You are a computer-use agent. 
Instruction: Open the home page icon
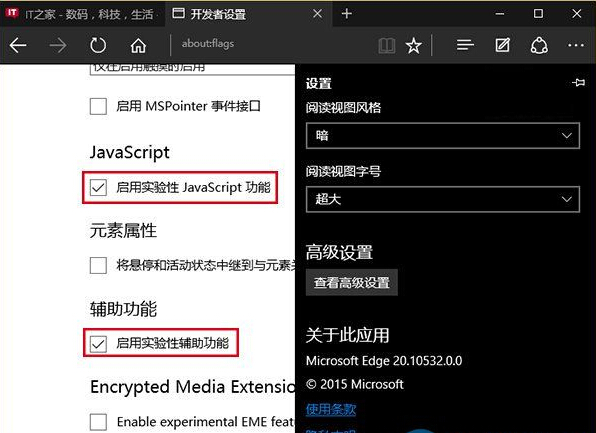click(138, 46)
